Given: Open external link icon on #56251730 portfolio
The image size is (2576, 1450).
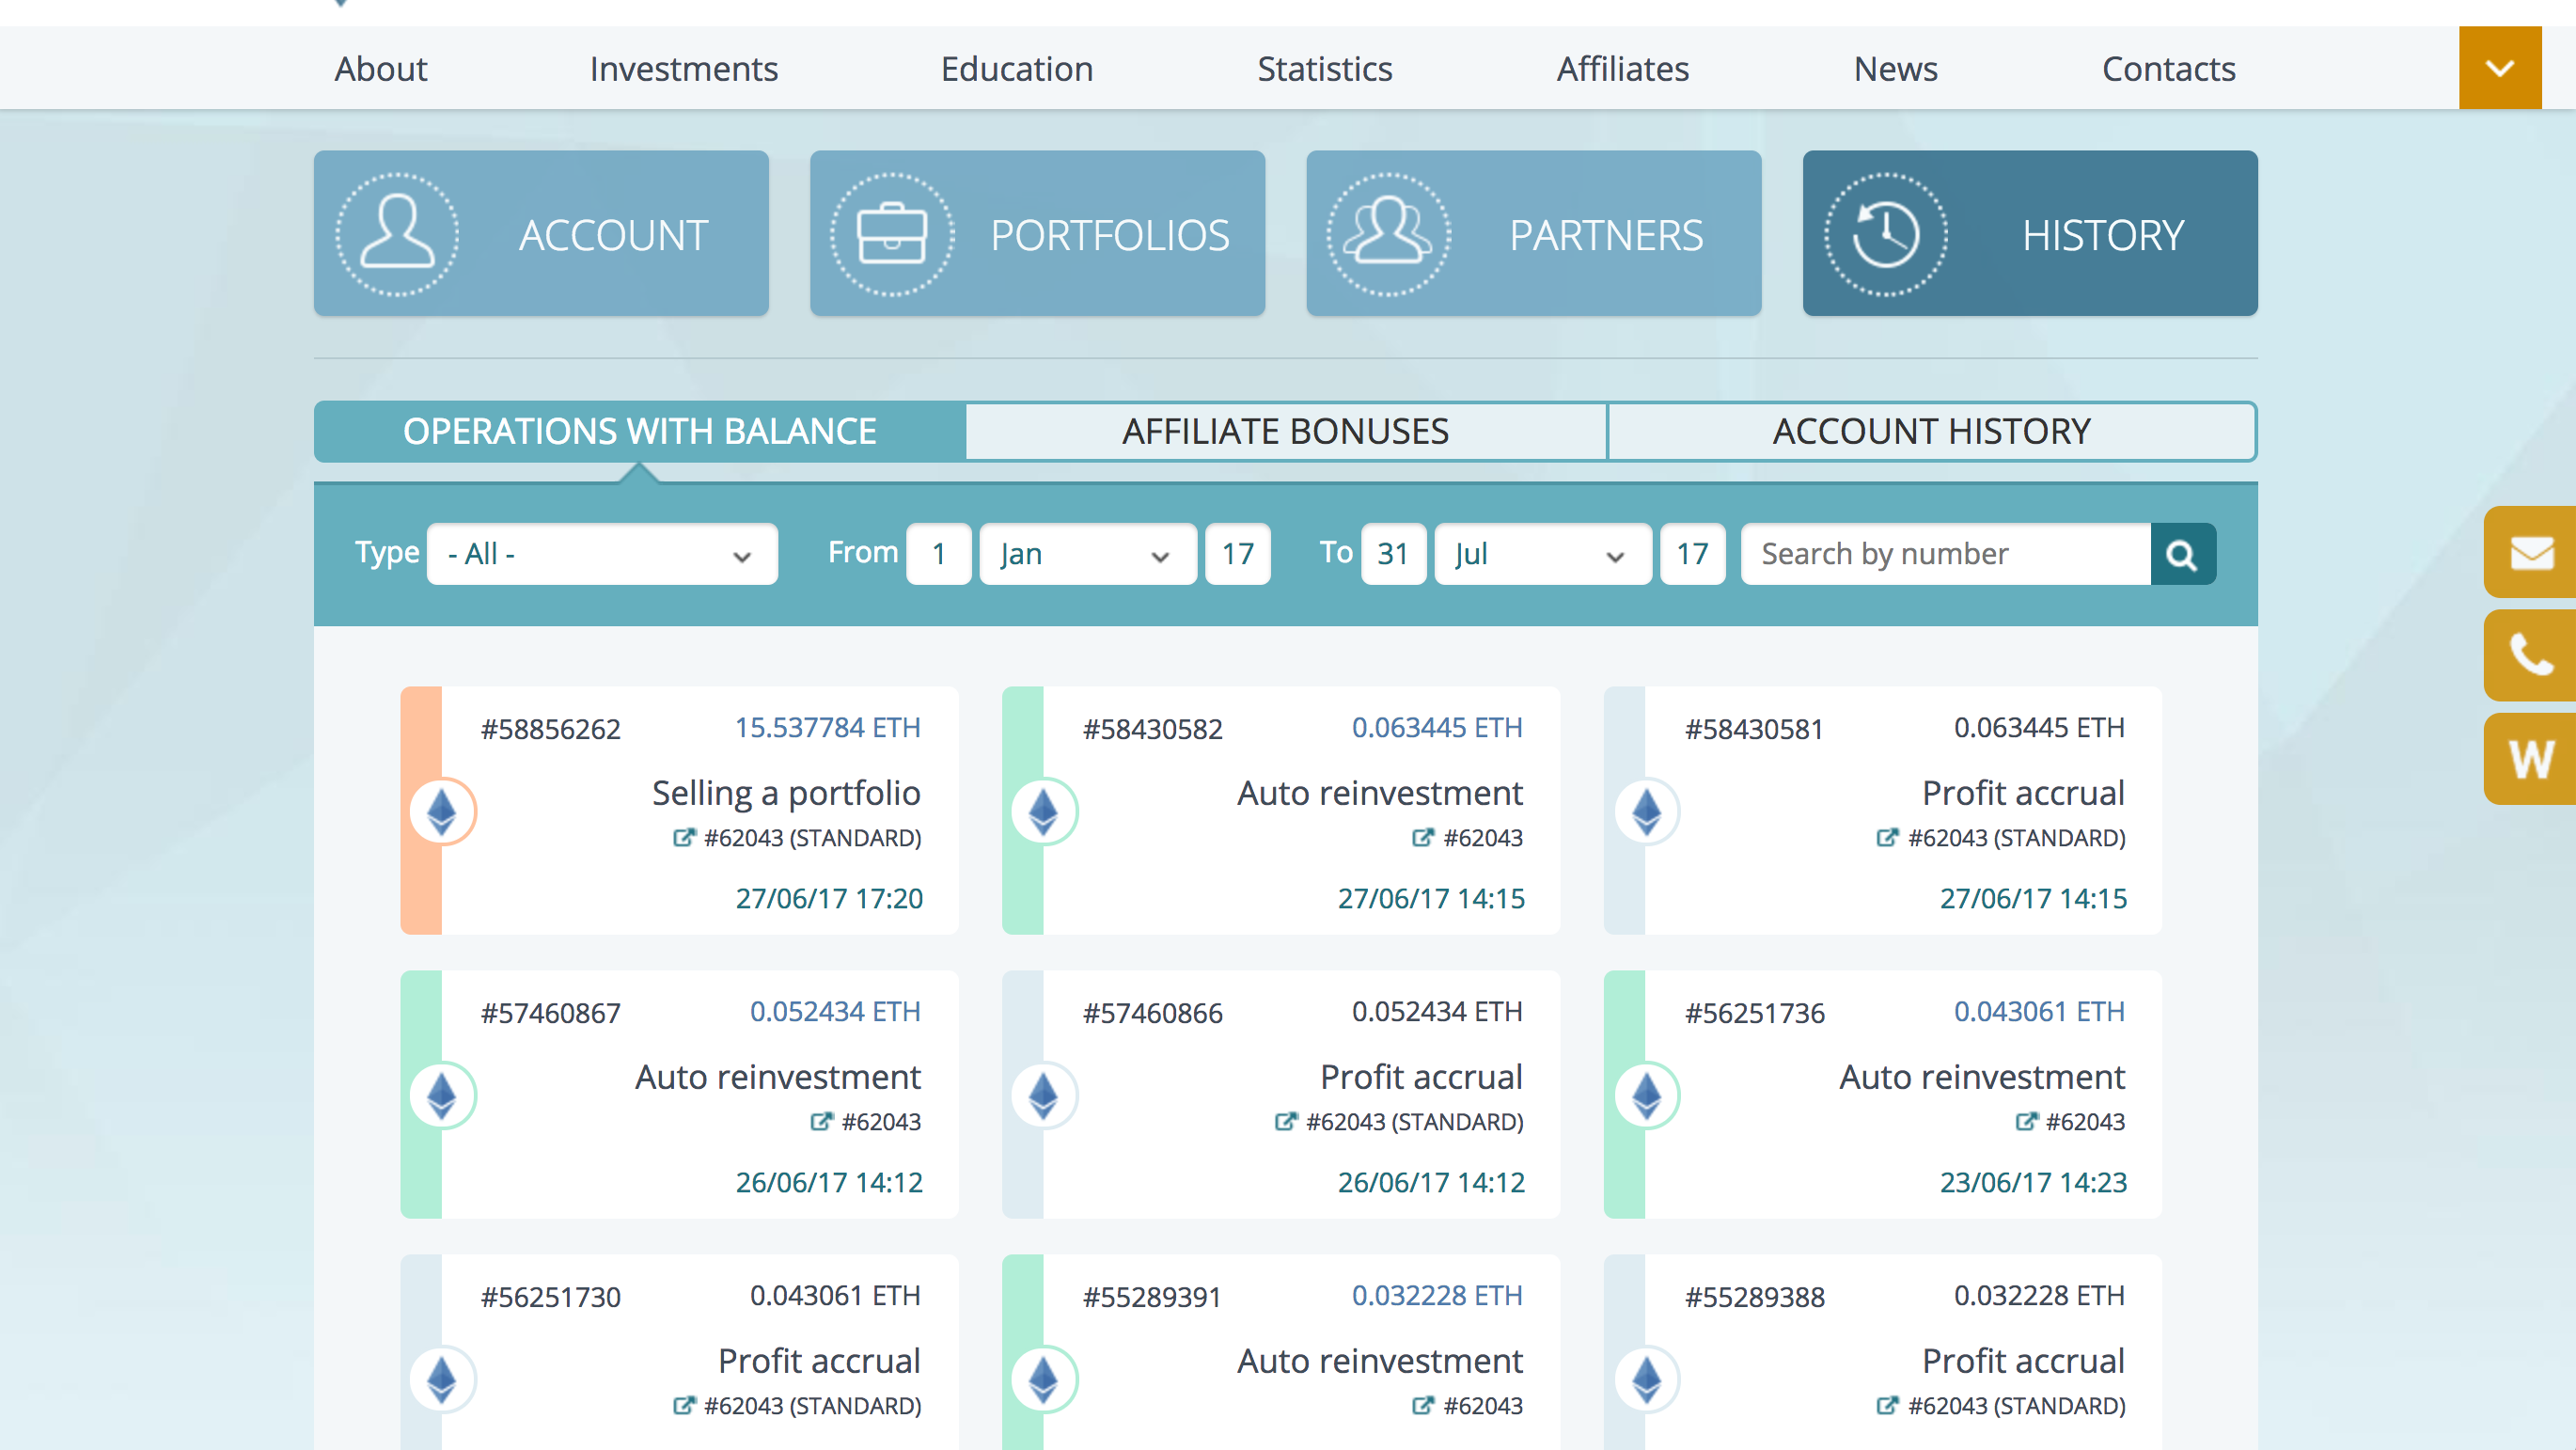Looking at the screenshot, I should [684, 1405].
